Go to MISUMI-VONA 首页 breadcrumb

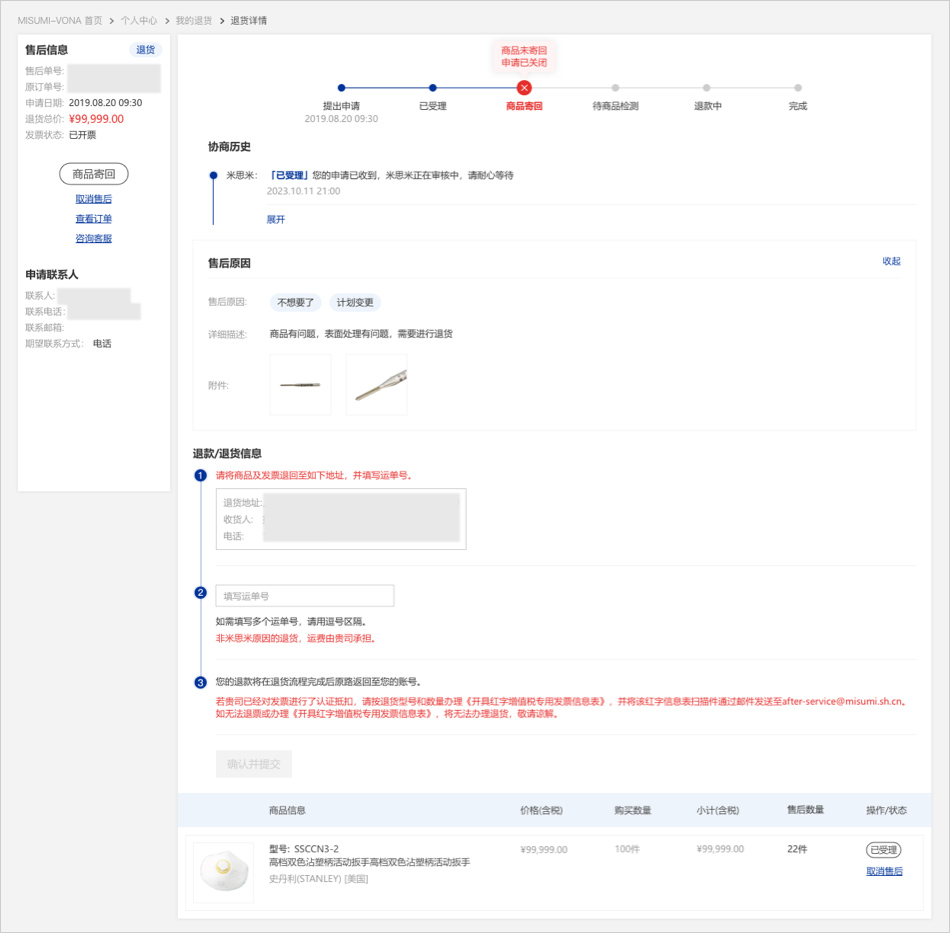point(60,20)
